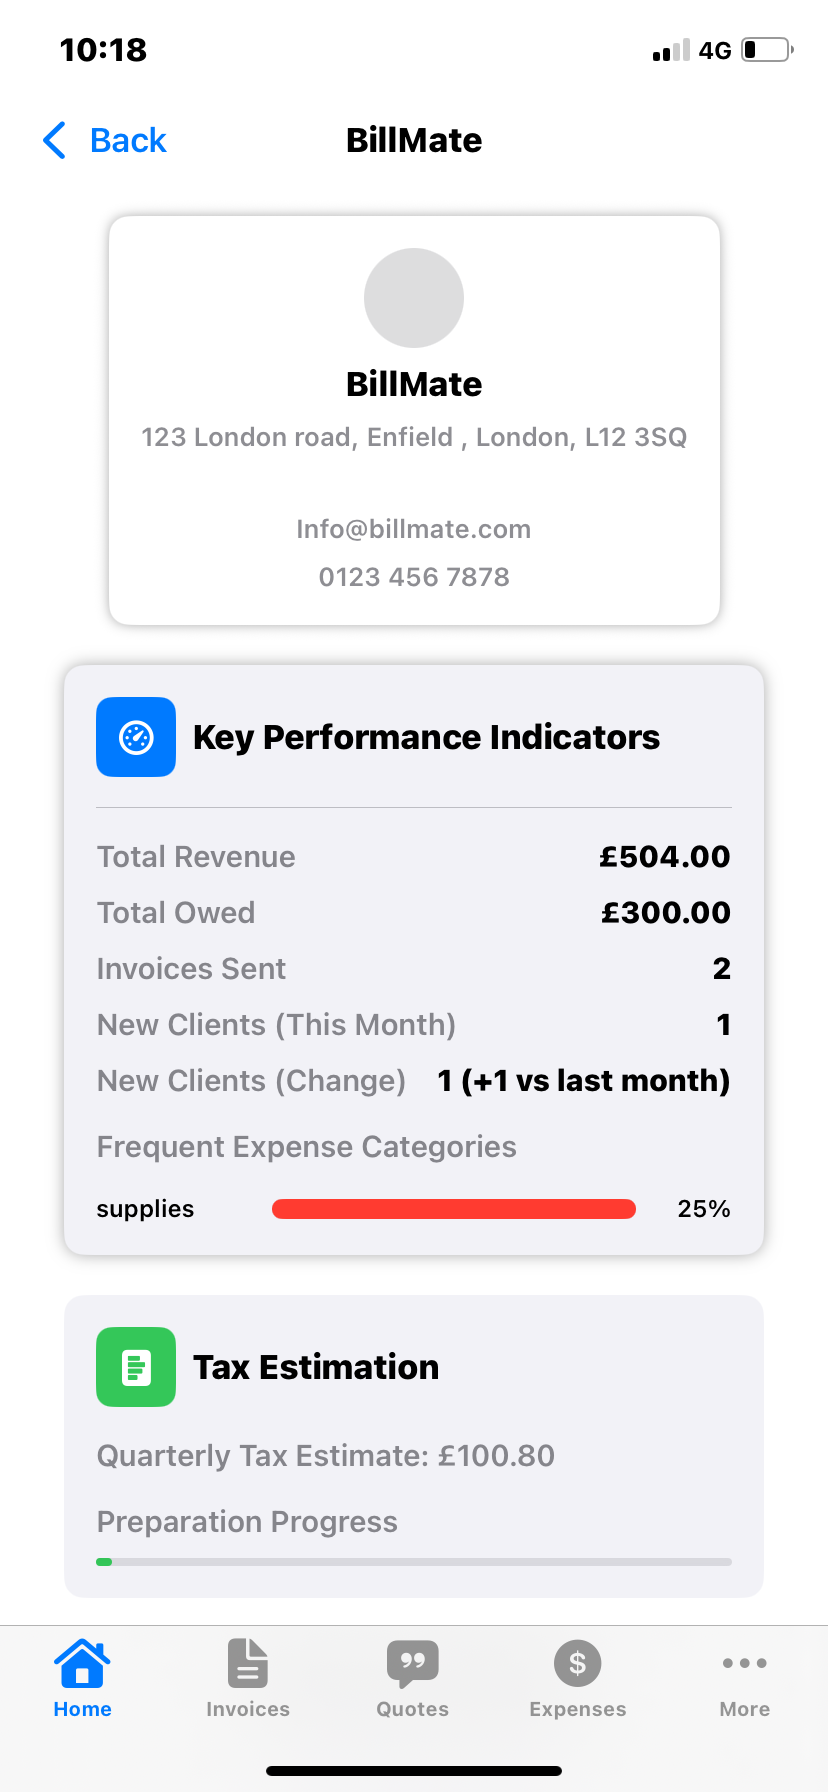This screenshot has height=1792, width=828.
Task: Open Expenses dollar coin tab
Action: [577, 1663]
